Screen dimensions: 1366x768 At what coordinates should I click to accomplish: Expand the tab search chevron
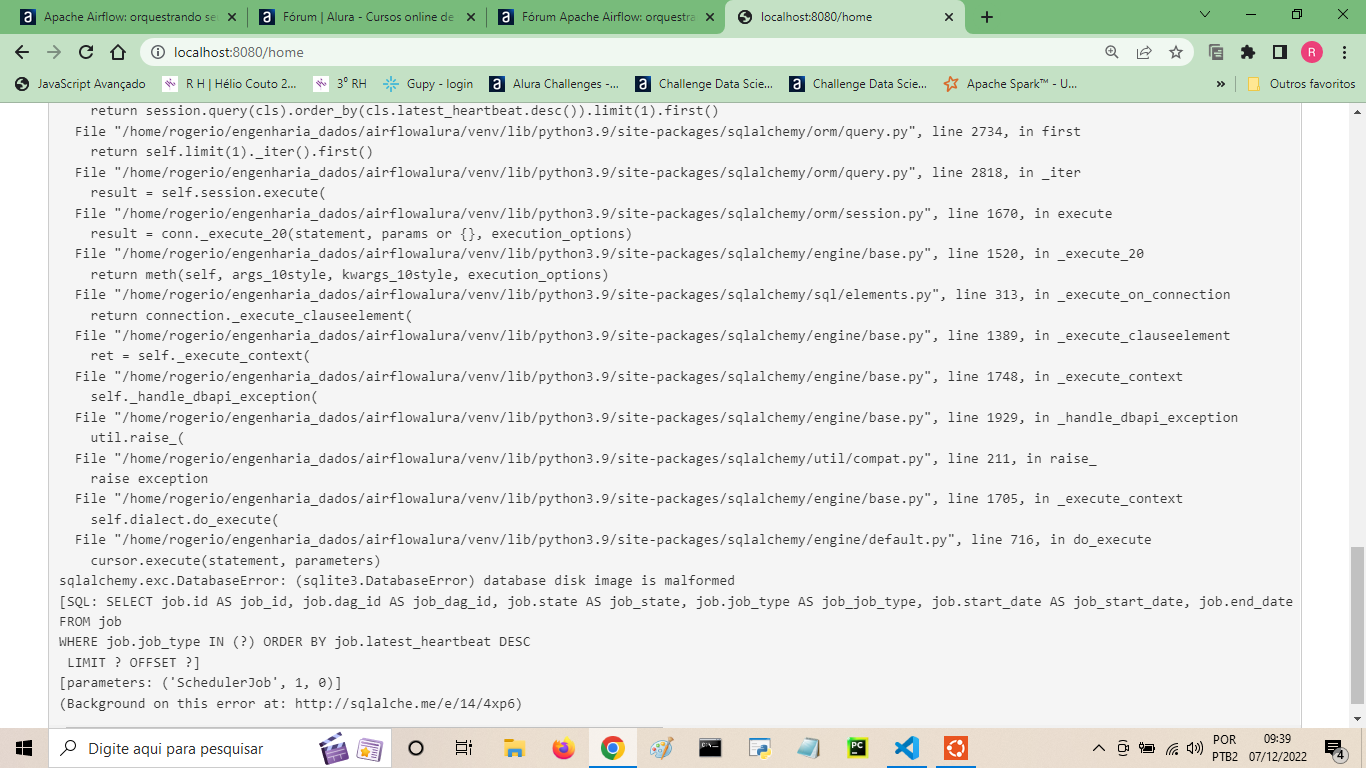click(x=1204, y=15)
